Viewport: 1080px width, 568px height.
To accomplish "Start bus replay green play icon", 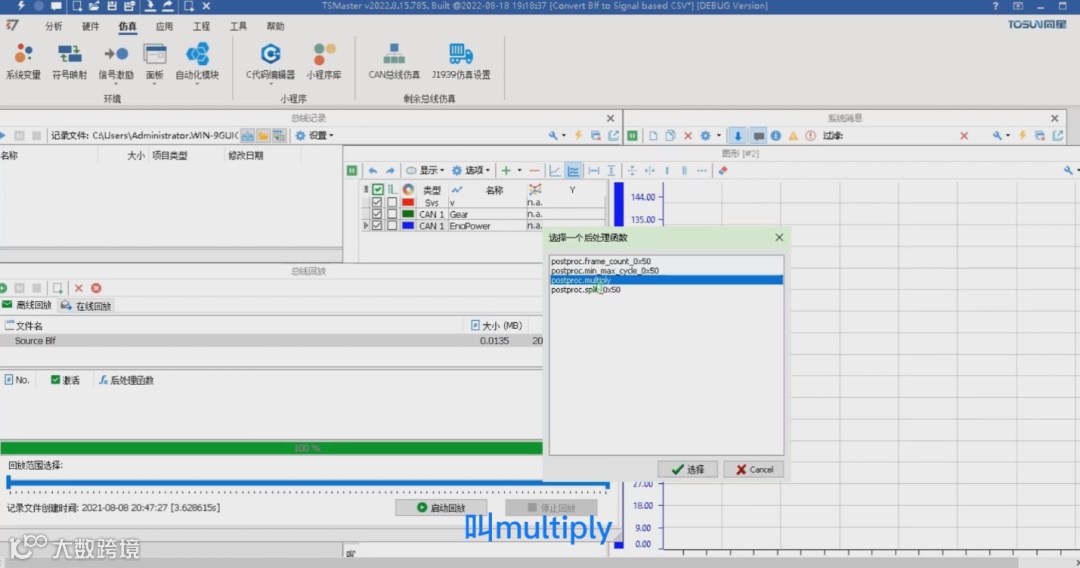I will pyautogui.click(x=3, y=288).
